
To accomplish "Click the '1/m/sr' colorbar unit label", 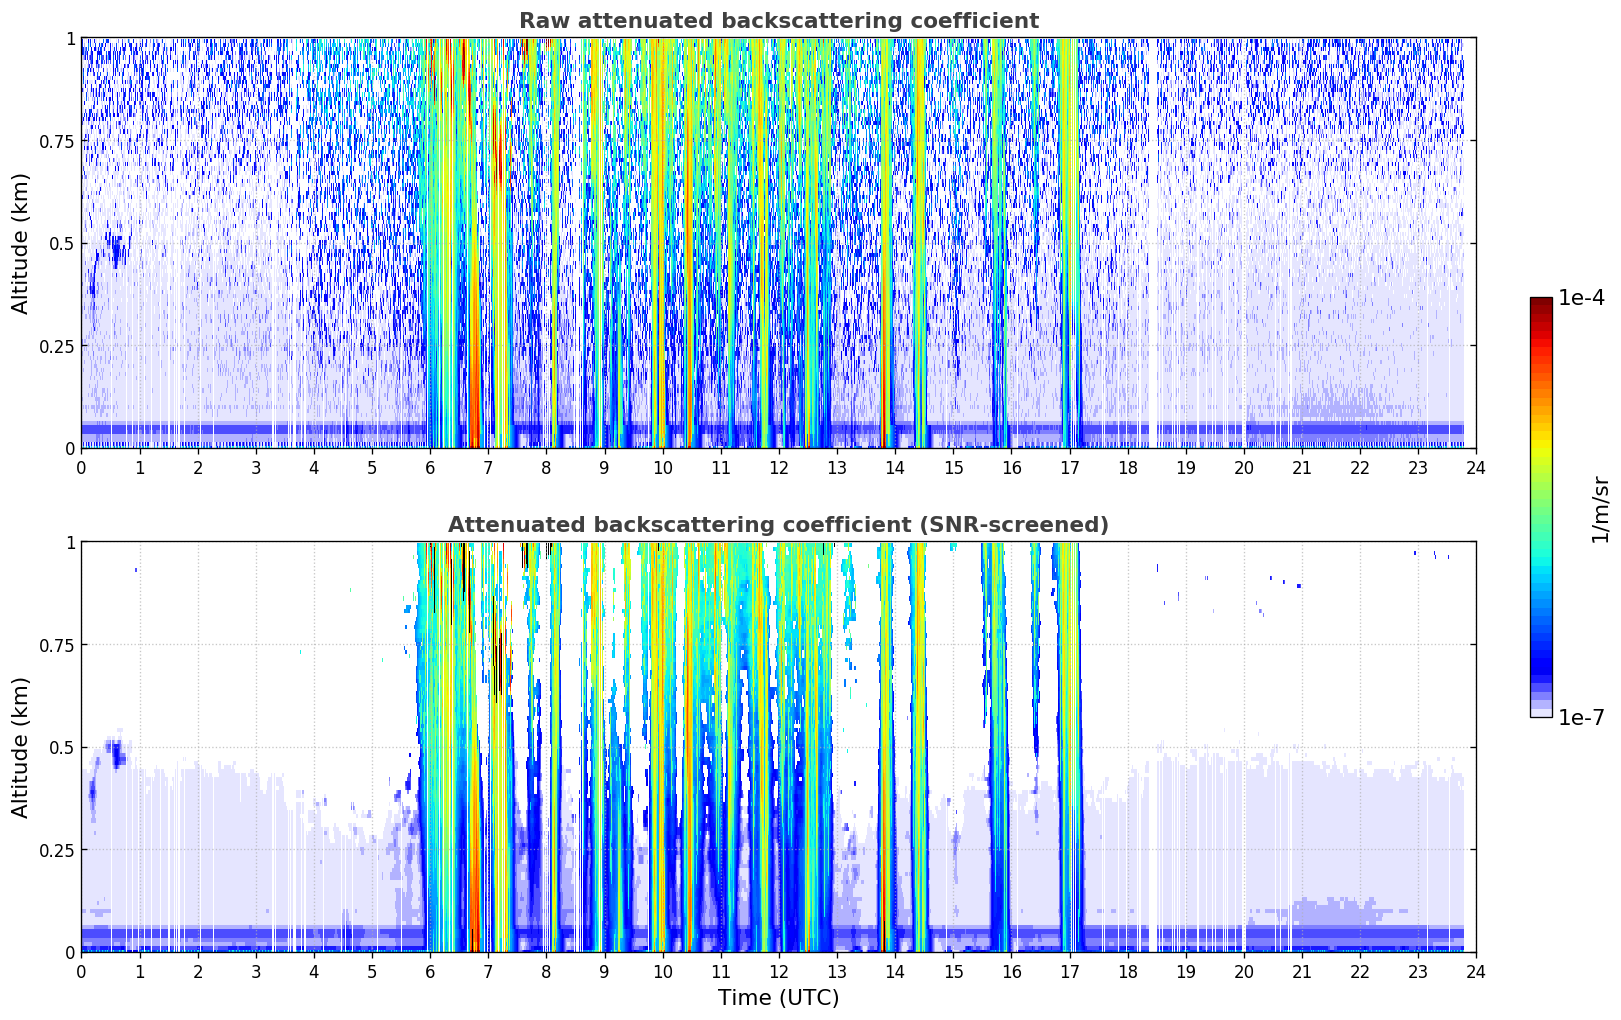I will pos(1600,509).
